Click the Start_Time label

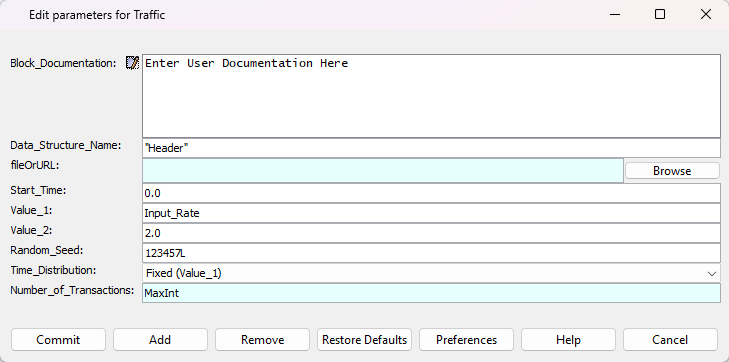[38, 191]
